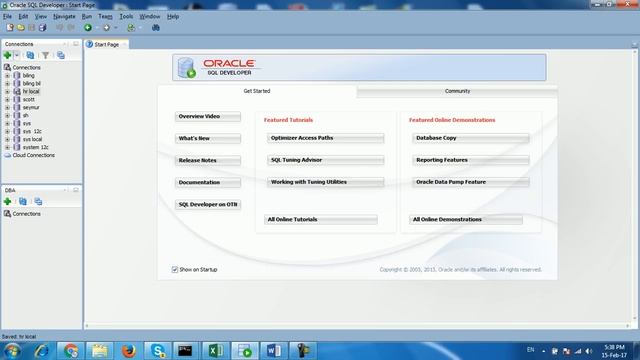This screenshot has width=640, height=360.
Task: Click the New file toolbar icon
Action: [10, 27]
